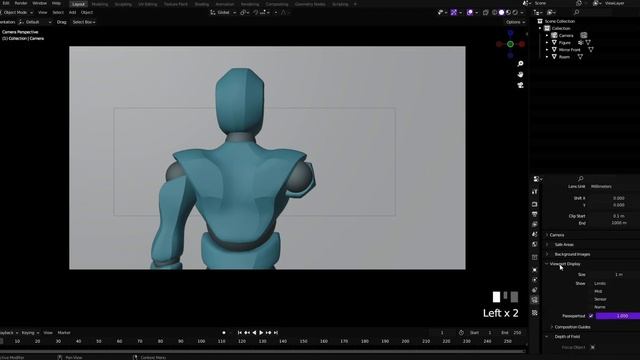Screen dimensions: 640x360
Task: Expand the Camera object in outliner
Action: click(x=547, y=36)
